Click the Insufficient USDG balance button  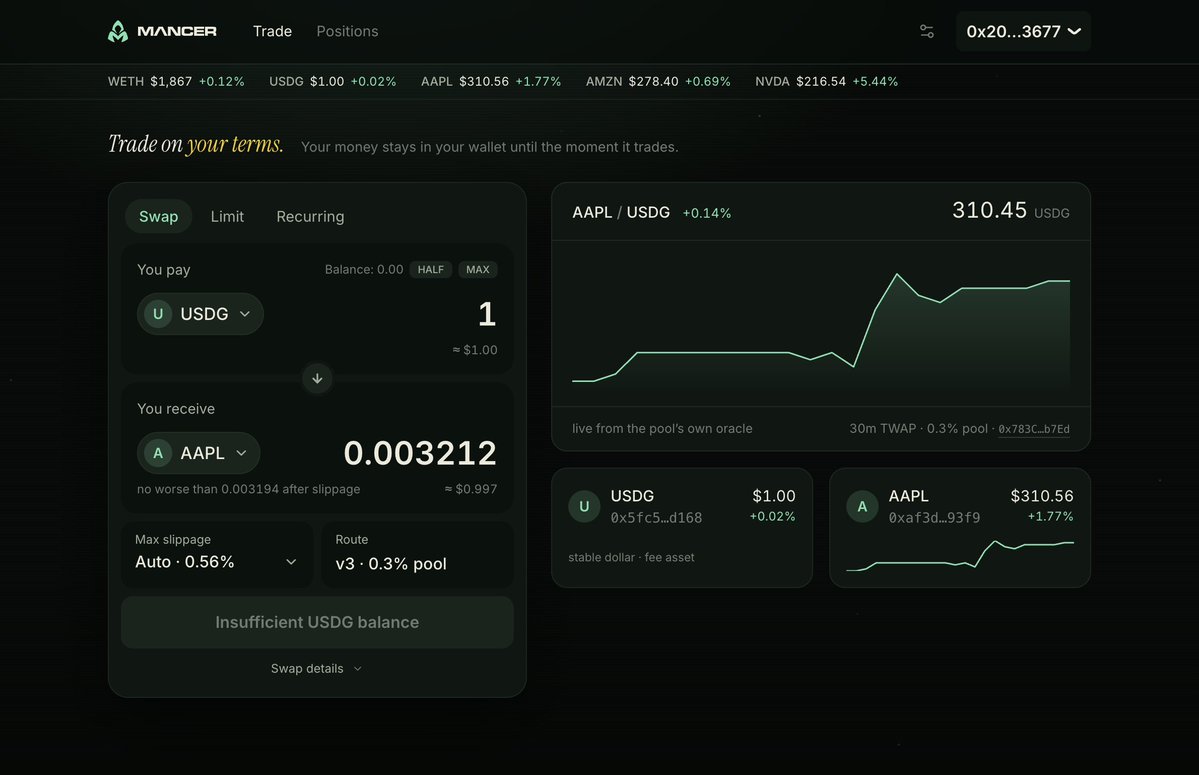[317, 622]
